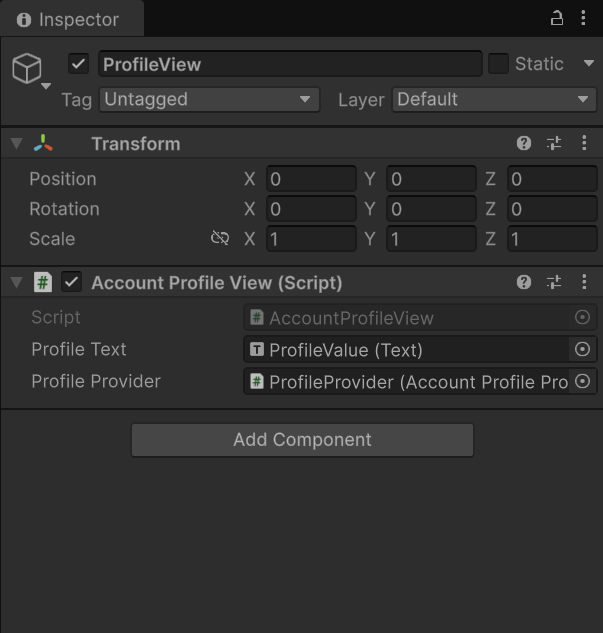
Task: Open Transform presets sliders icon
Action: 554,143
